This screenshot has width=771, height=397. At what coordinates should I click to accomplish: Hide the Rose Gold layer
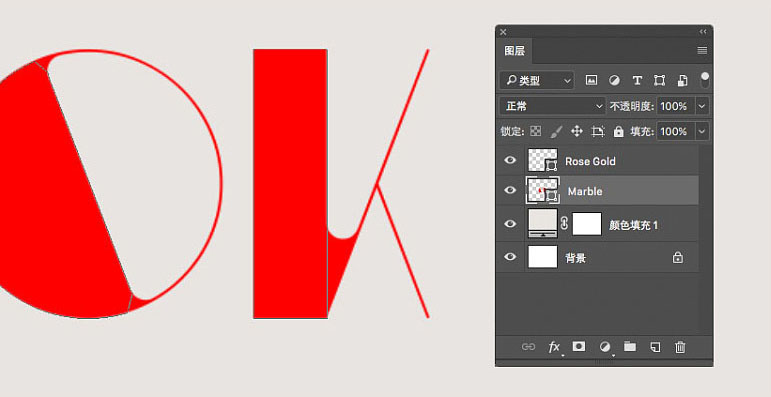(511, 160)
